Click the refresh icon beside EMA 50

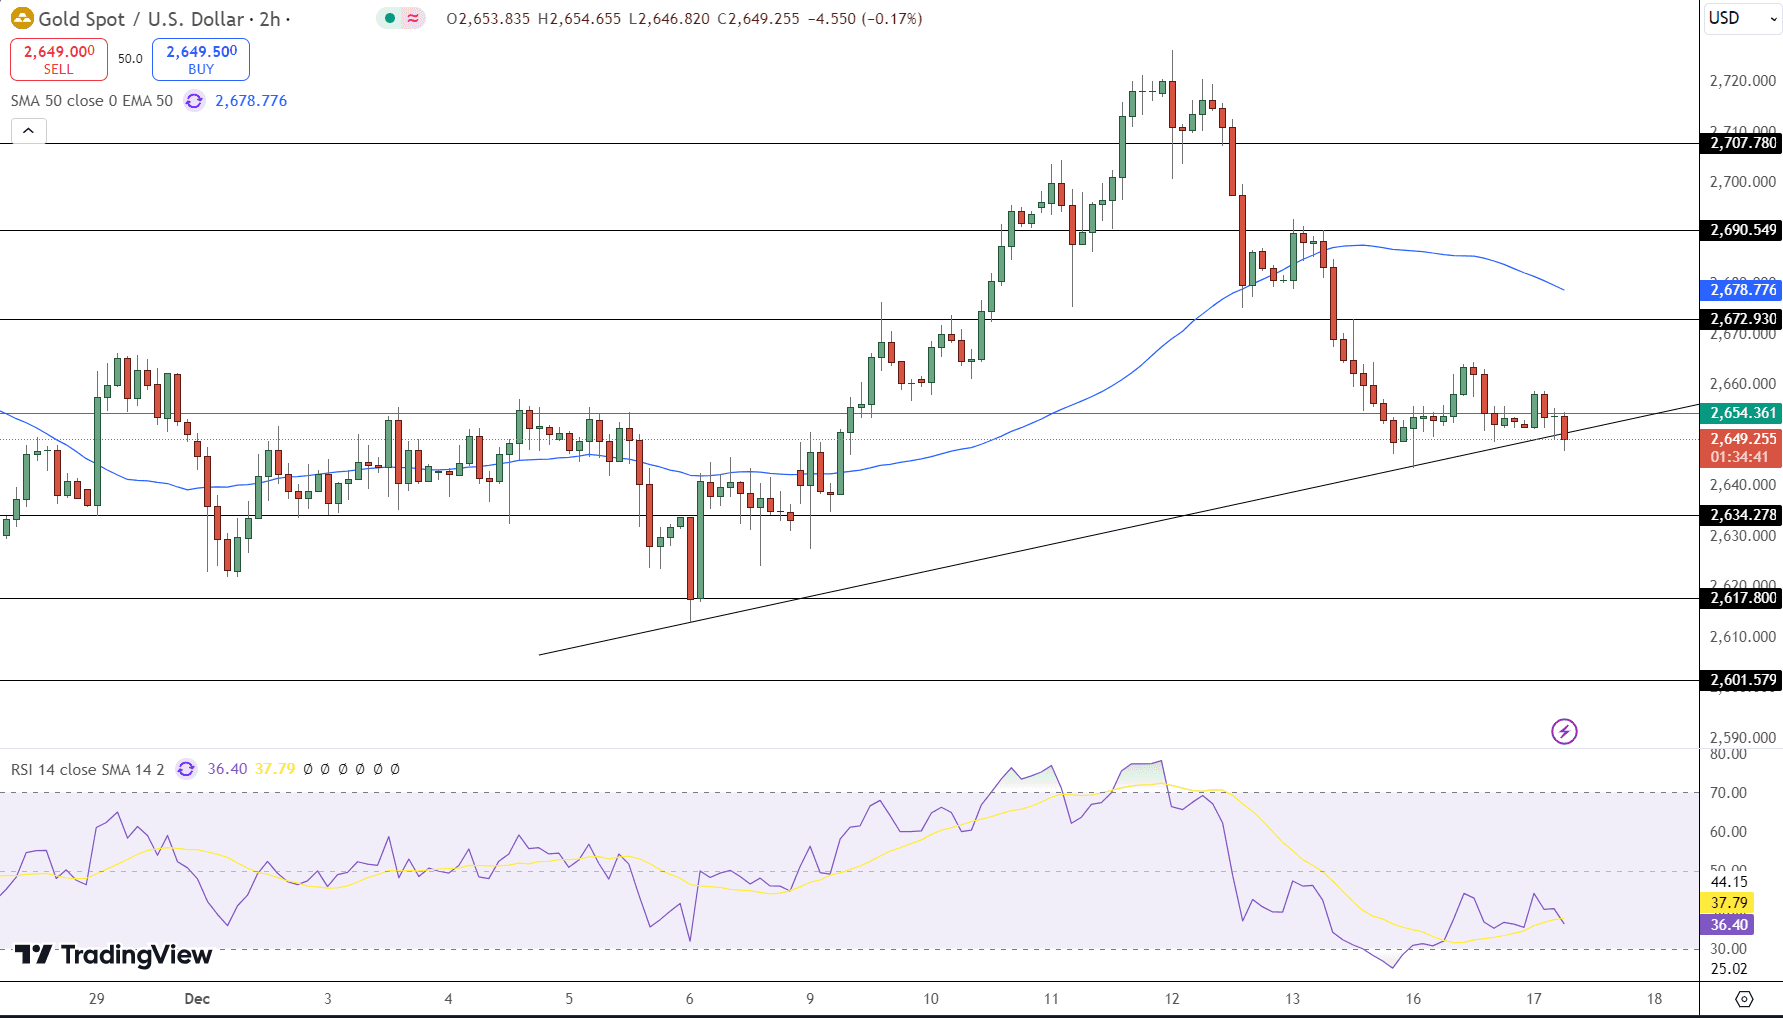click(194, 101)
